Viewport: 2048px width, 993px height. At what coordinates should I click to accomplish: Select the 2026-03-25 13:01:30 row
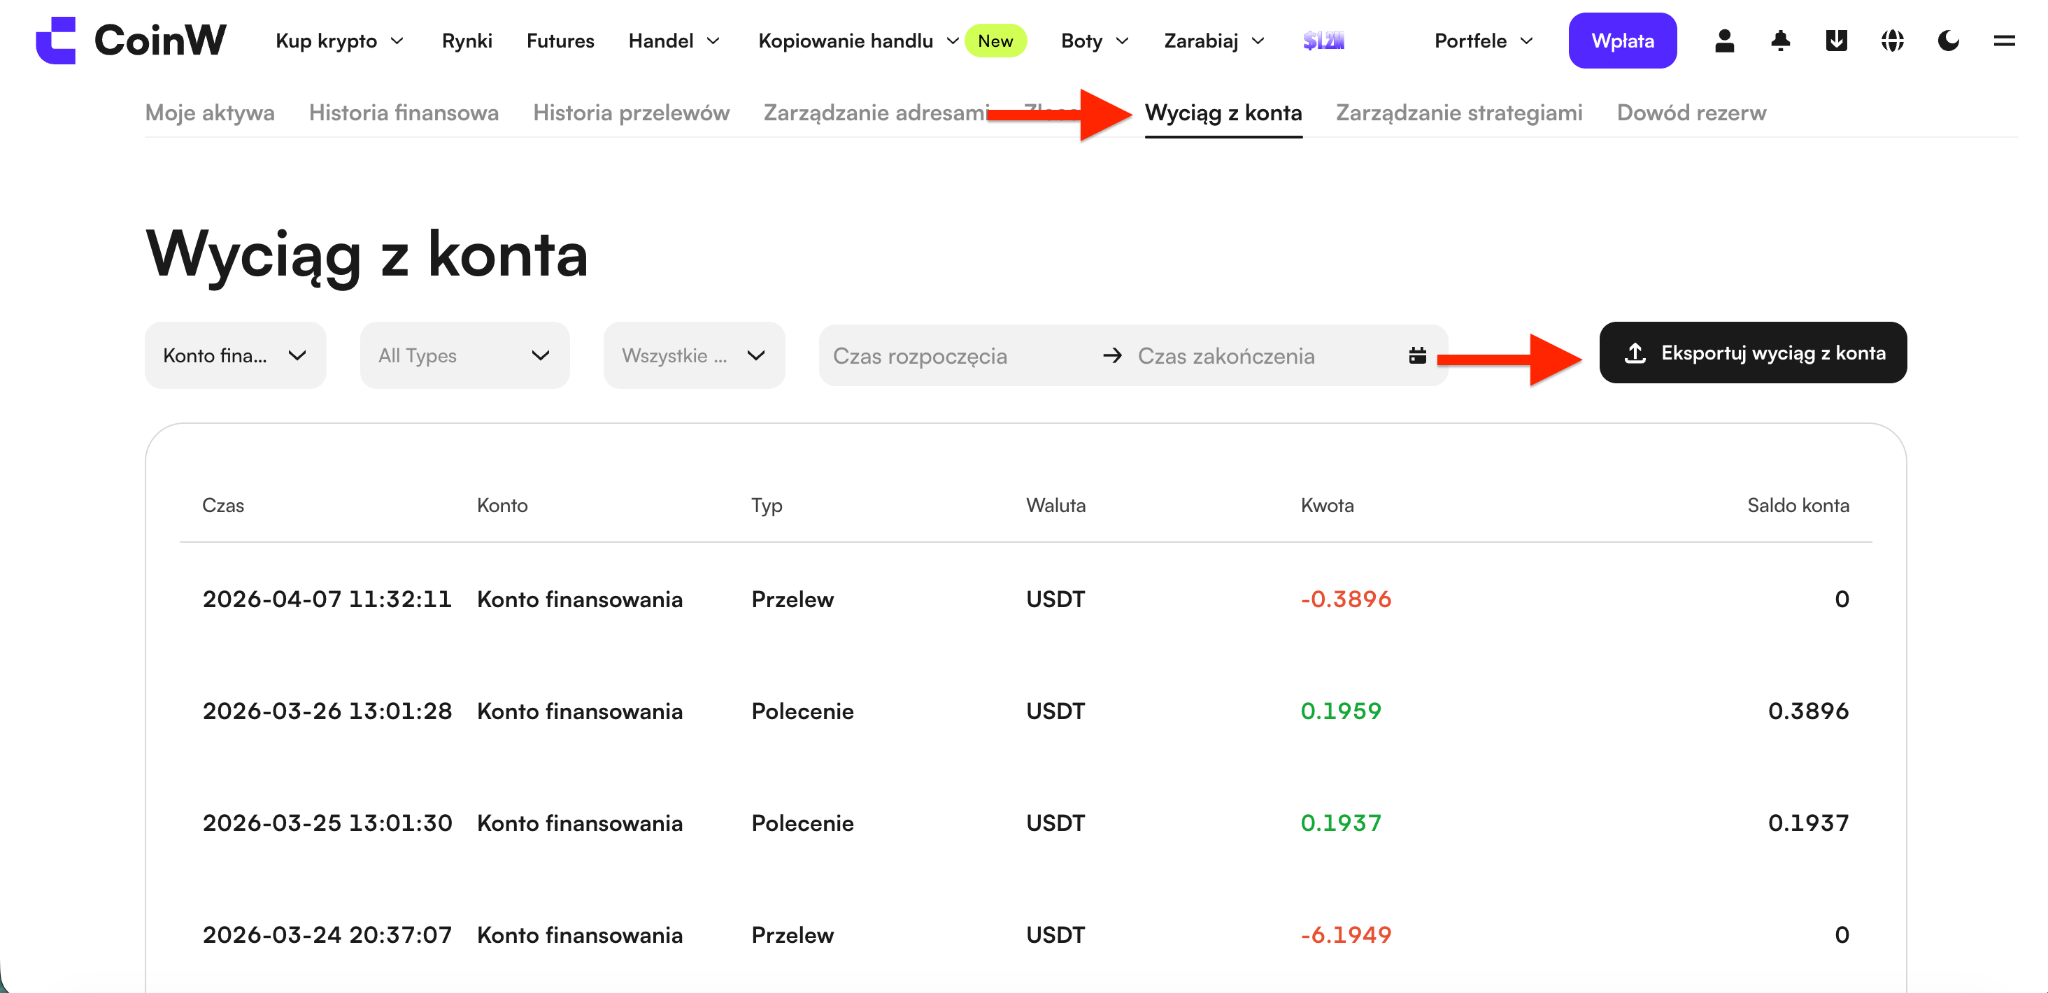[1026, 823]
